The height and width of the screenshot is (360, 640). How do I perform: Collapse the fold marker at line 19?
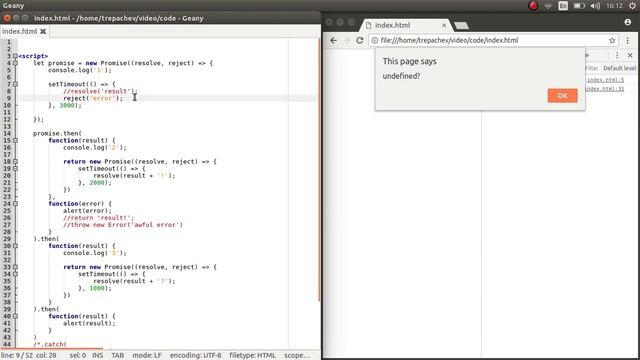15,169
